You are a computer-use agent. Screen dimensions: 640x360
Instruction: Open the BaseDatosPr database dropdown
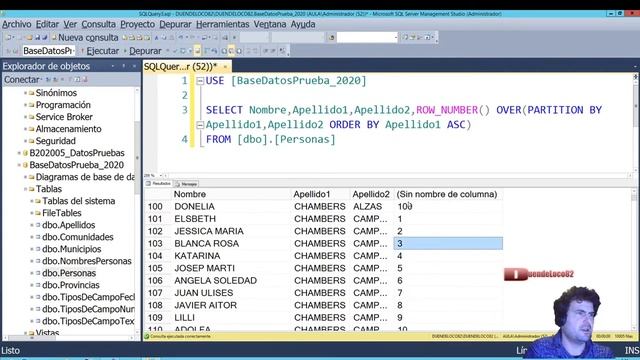[49, 51]
